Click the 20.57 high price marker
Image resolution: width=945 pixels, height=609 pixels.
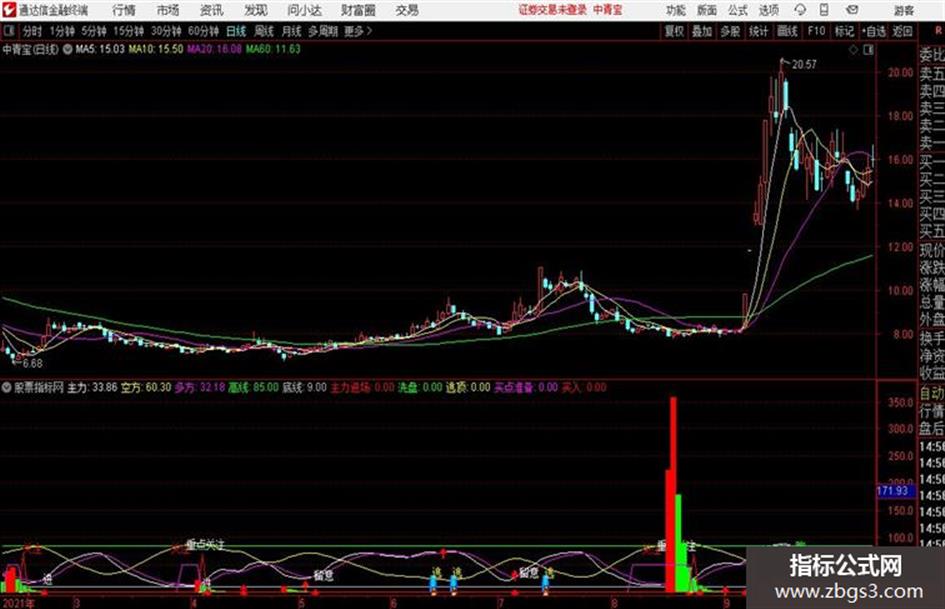click(804, 65)
